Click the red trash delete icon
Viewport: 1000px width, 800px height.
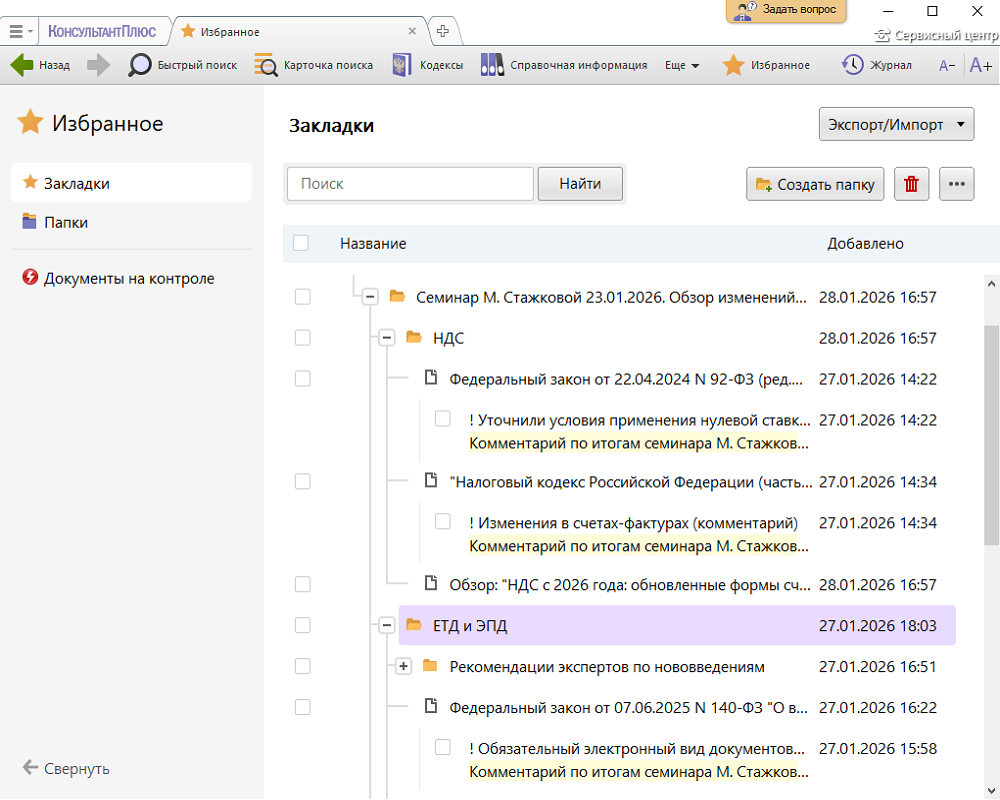pos(911,184)
